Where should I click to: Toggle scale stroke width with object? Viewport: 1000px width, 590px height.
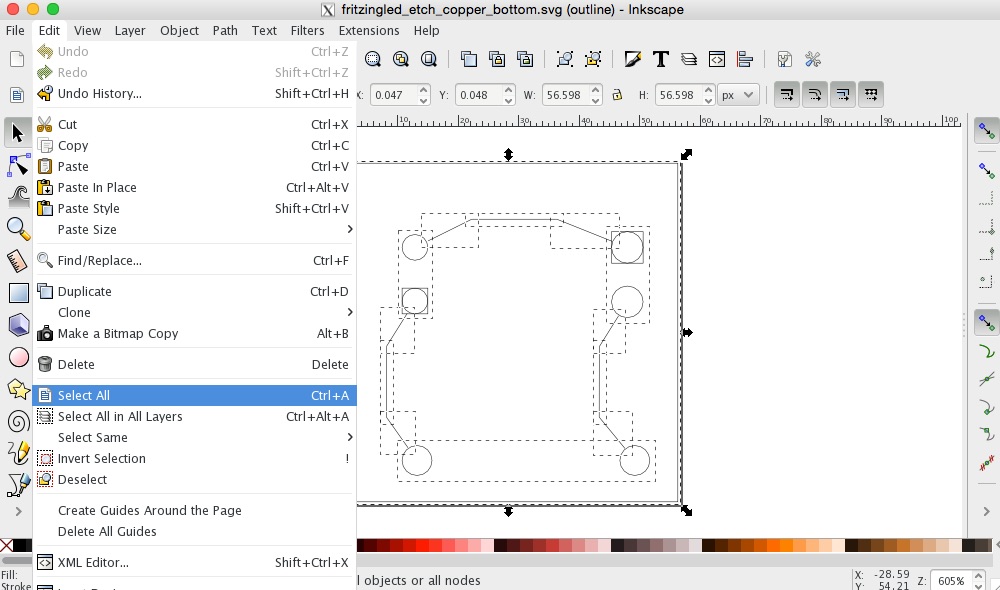click(x=787, y=95)
